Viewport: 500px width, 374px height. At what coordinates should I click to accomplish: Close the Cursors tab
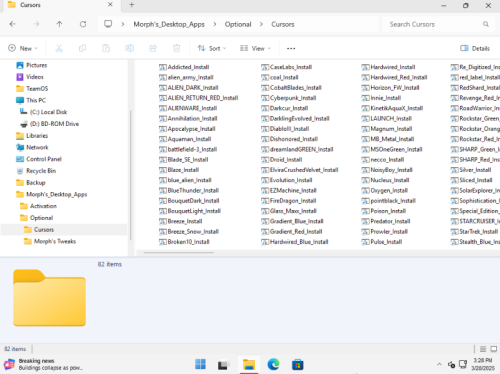[x=110, y=5]
